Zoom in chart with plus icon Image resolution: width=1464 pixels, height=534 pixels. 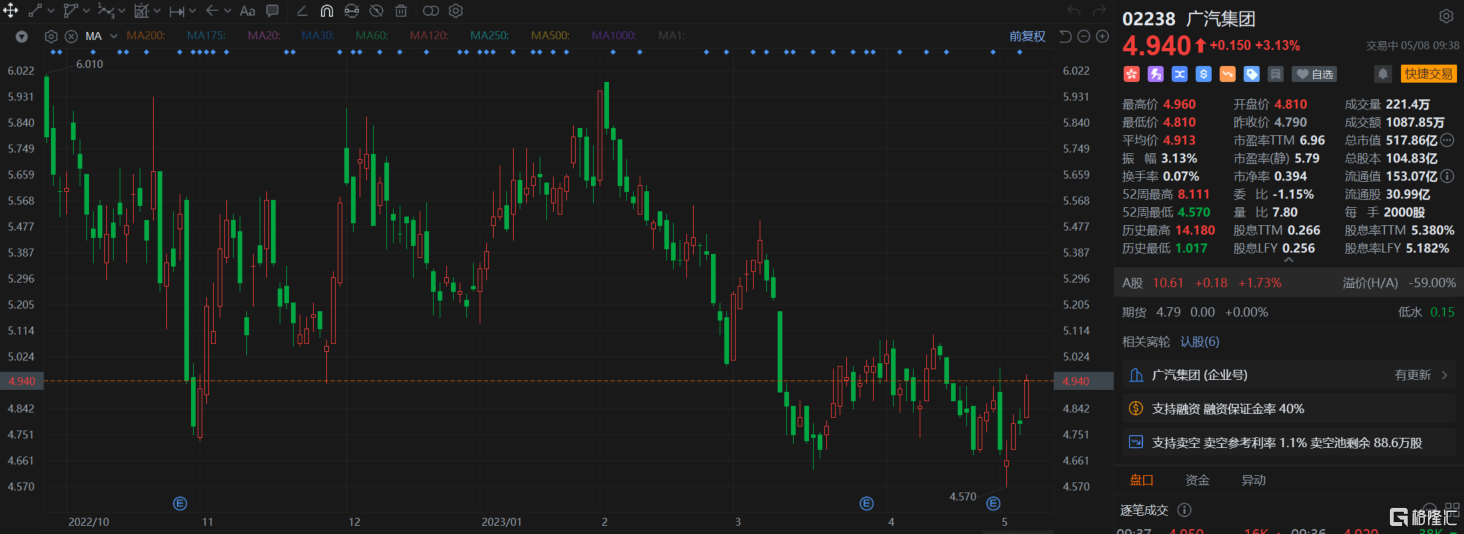(1102, 36)
